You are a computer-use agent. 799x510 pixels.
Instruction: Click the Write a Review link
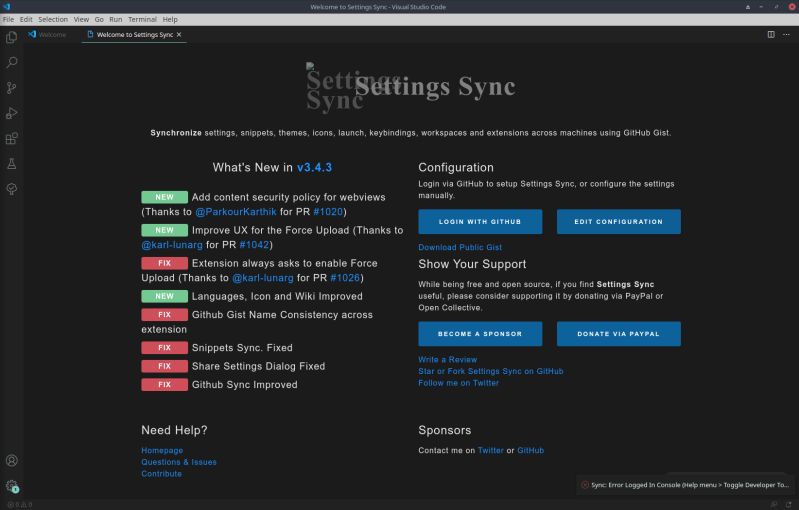click(447, 359)
